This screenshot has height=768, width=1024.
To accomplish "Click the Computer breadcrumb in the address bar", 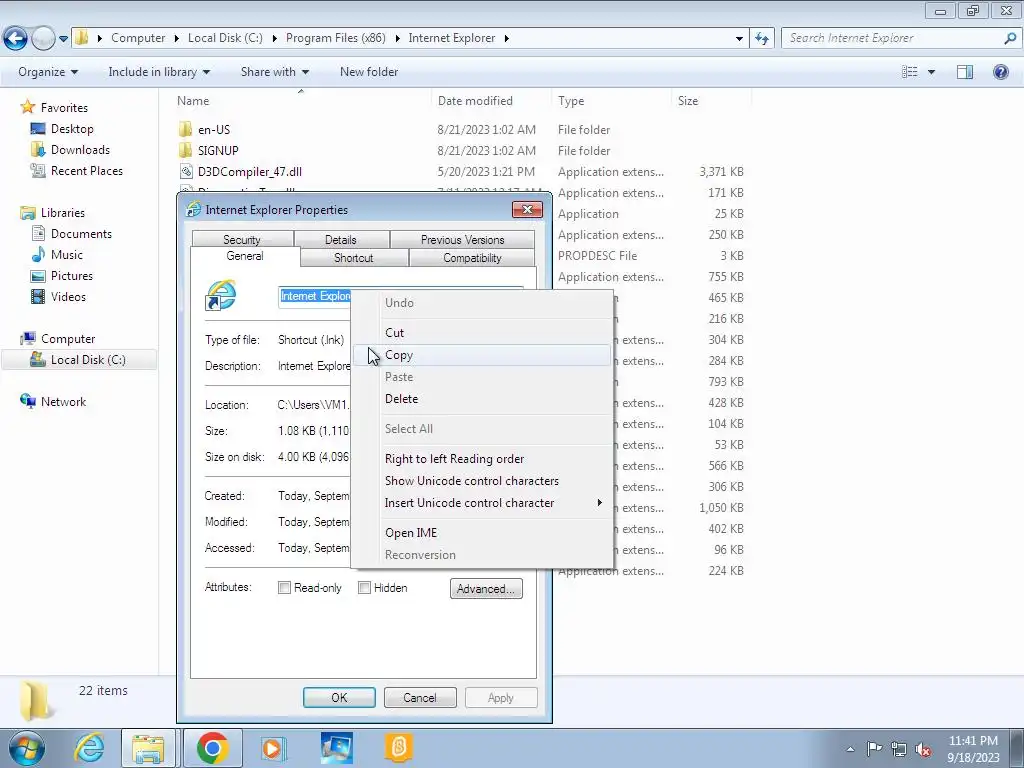I will click(138, 38).
